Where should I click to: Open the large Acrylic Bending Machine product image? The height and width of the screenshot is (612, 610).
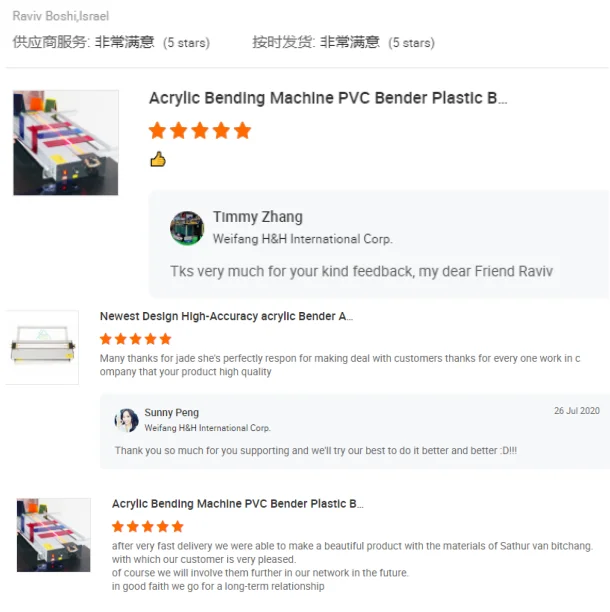pos(66,142)
